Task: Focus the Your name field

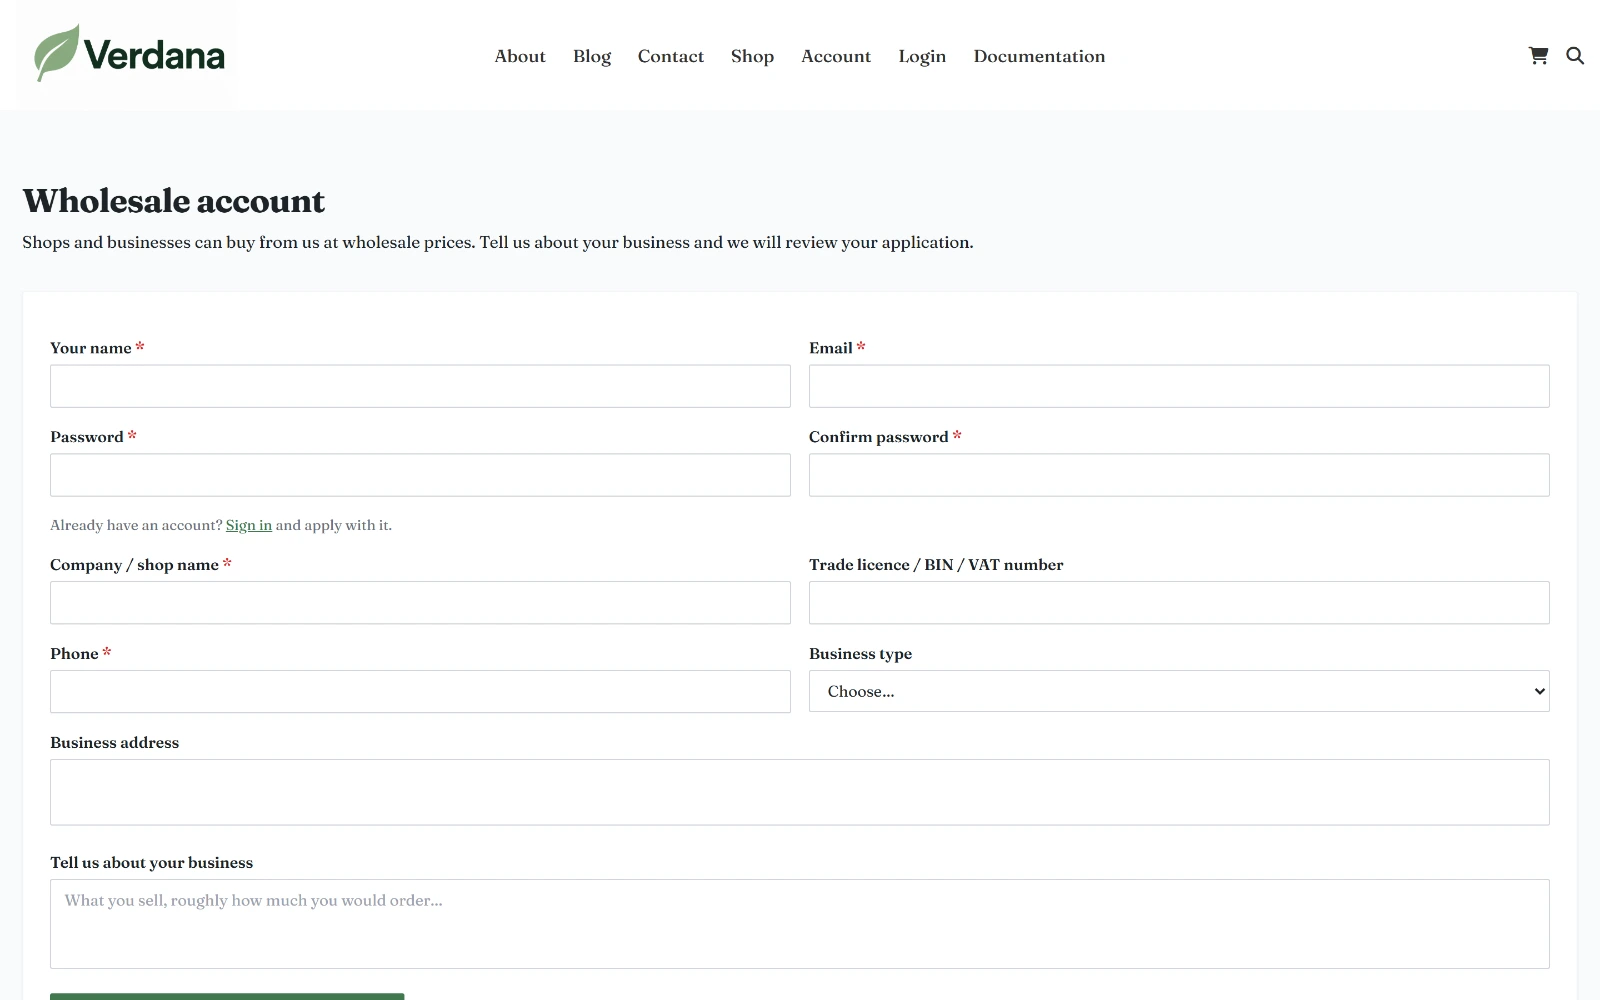Action: coord(420,386)
